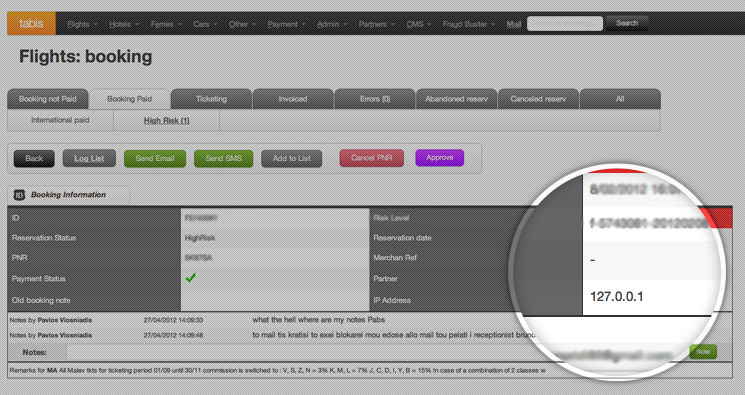The image size is (745, 395).
Task: Click the 127.0.0.1 IP address value
Action: (x=617, y=297)
